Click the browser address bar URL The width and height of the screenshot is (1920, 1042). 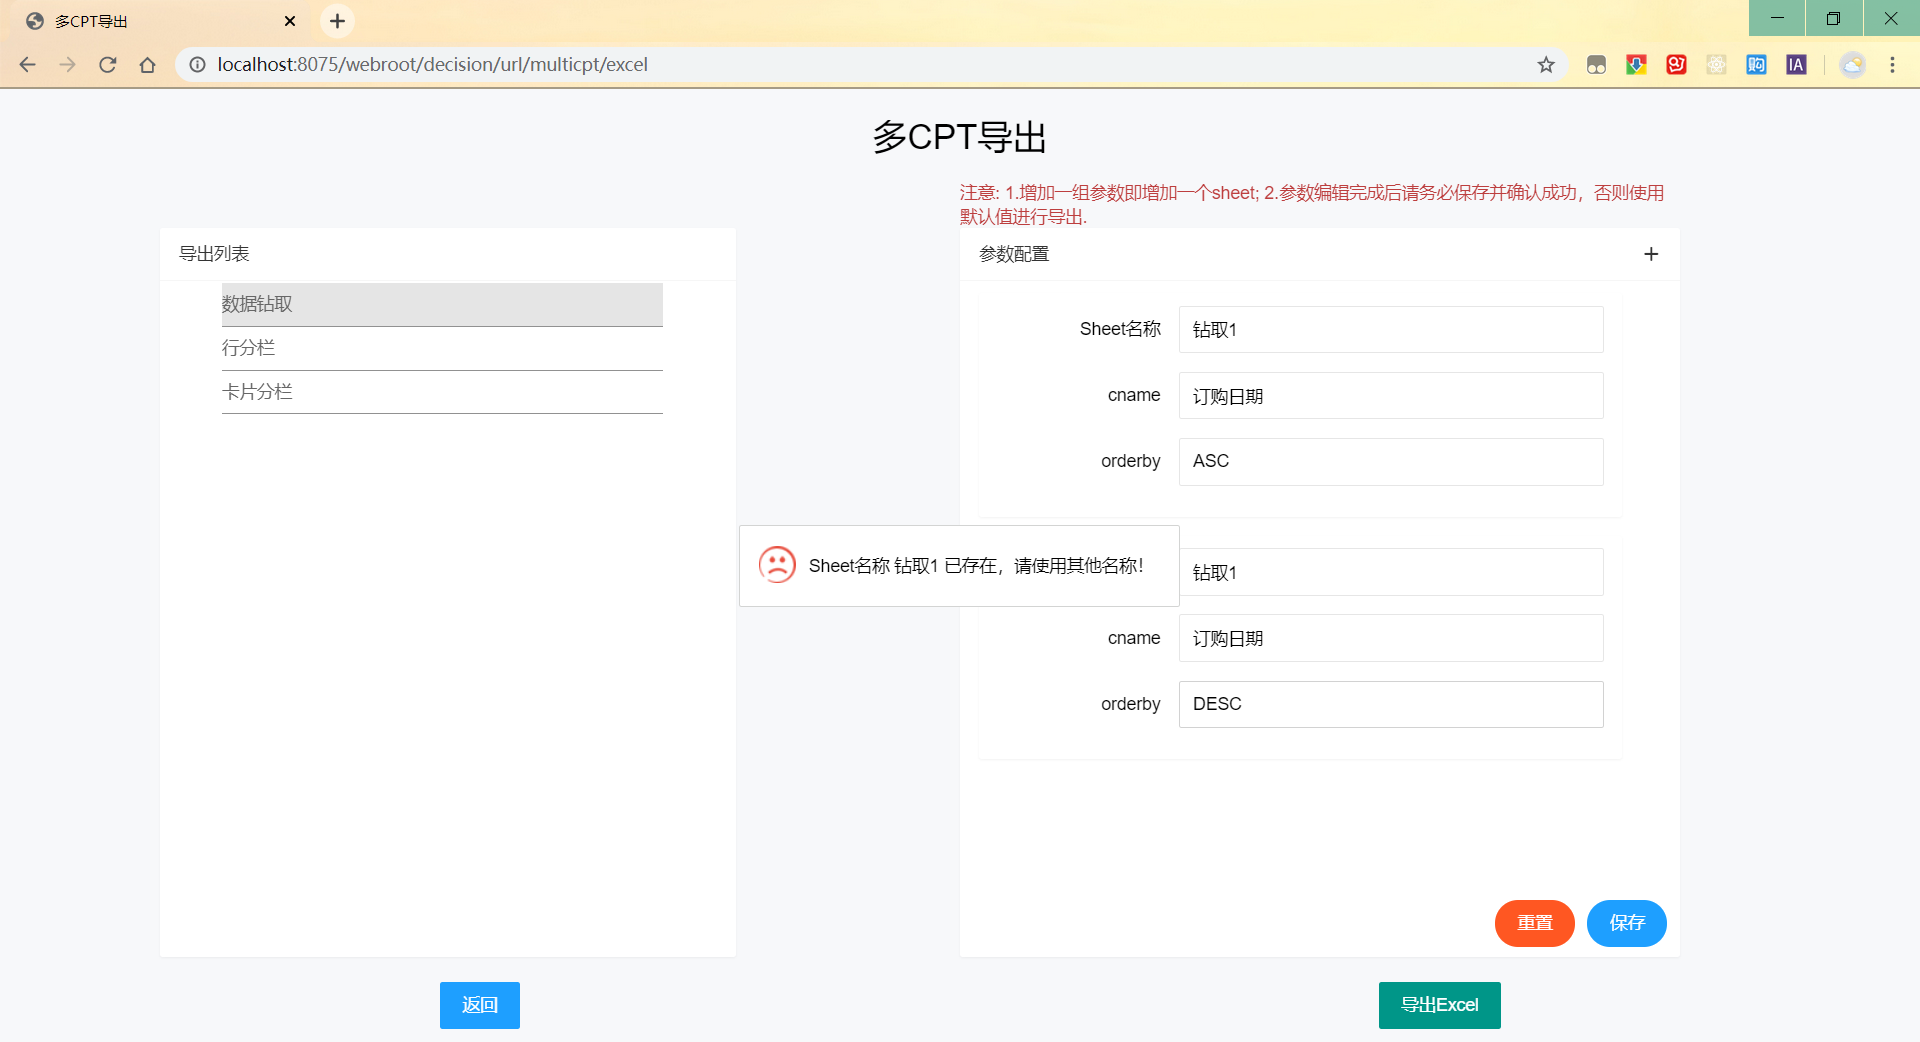[433, 65]
